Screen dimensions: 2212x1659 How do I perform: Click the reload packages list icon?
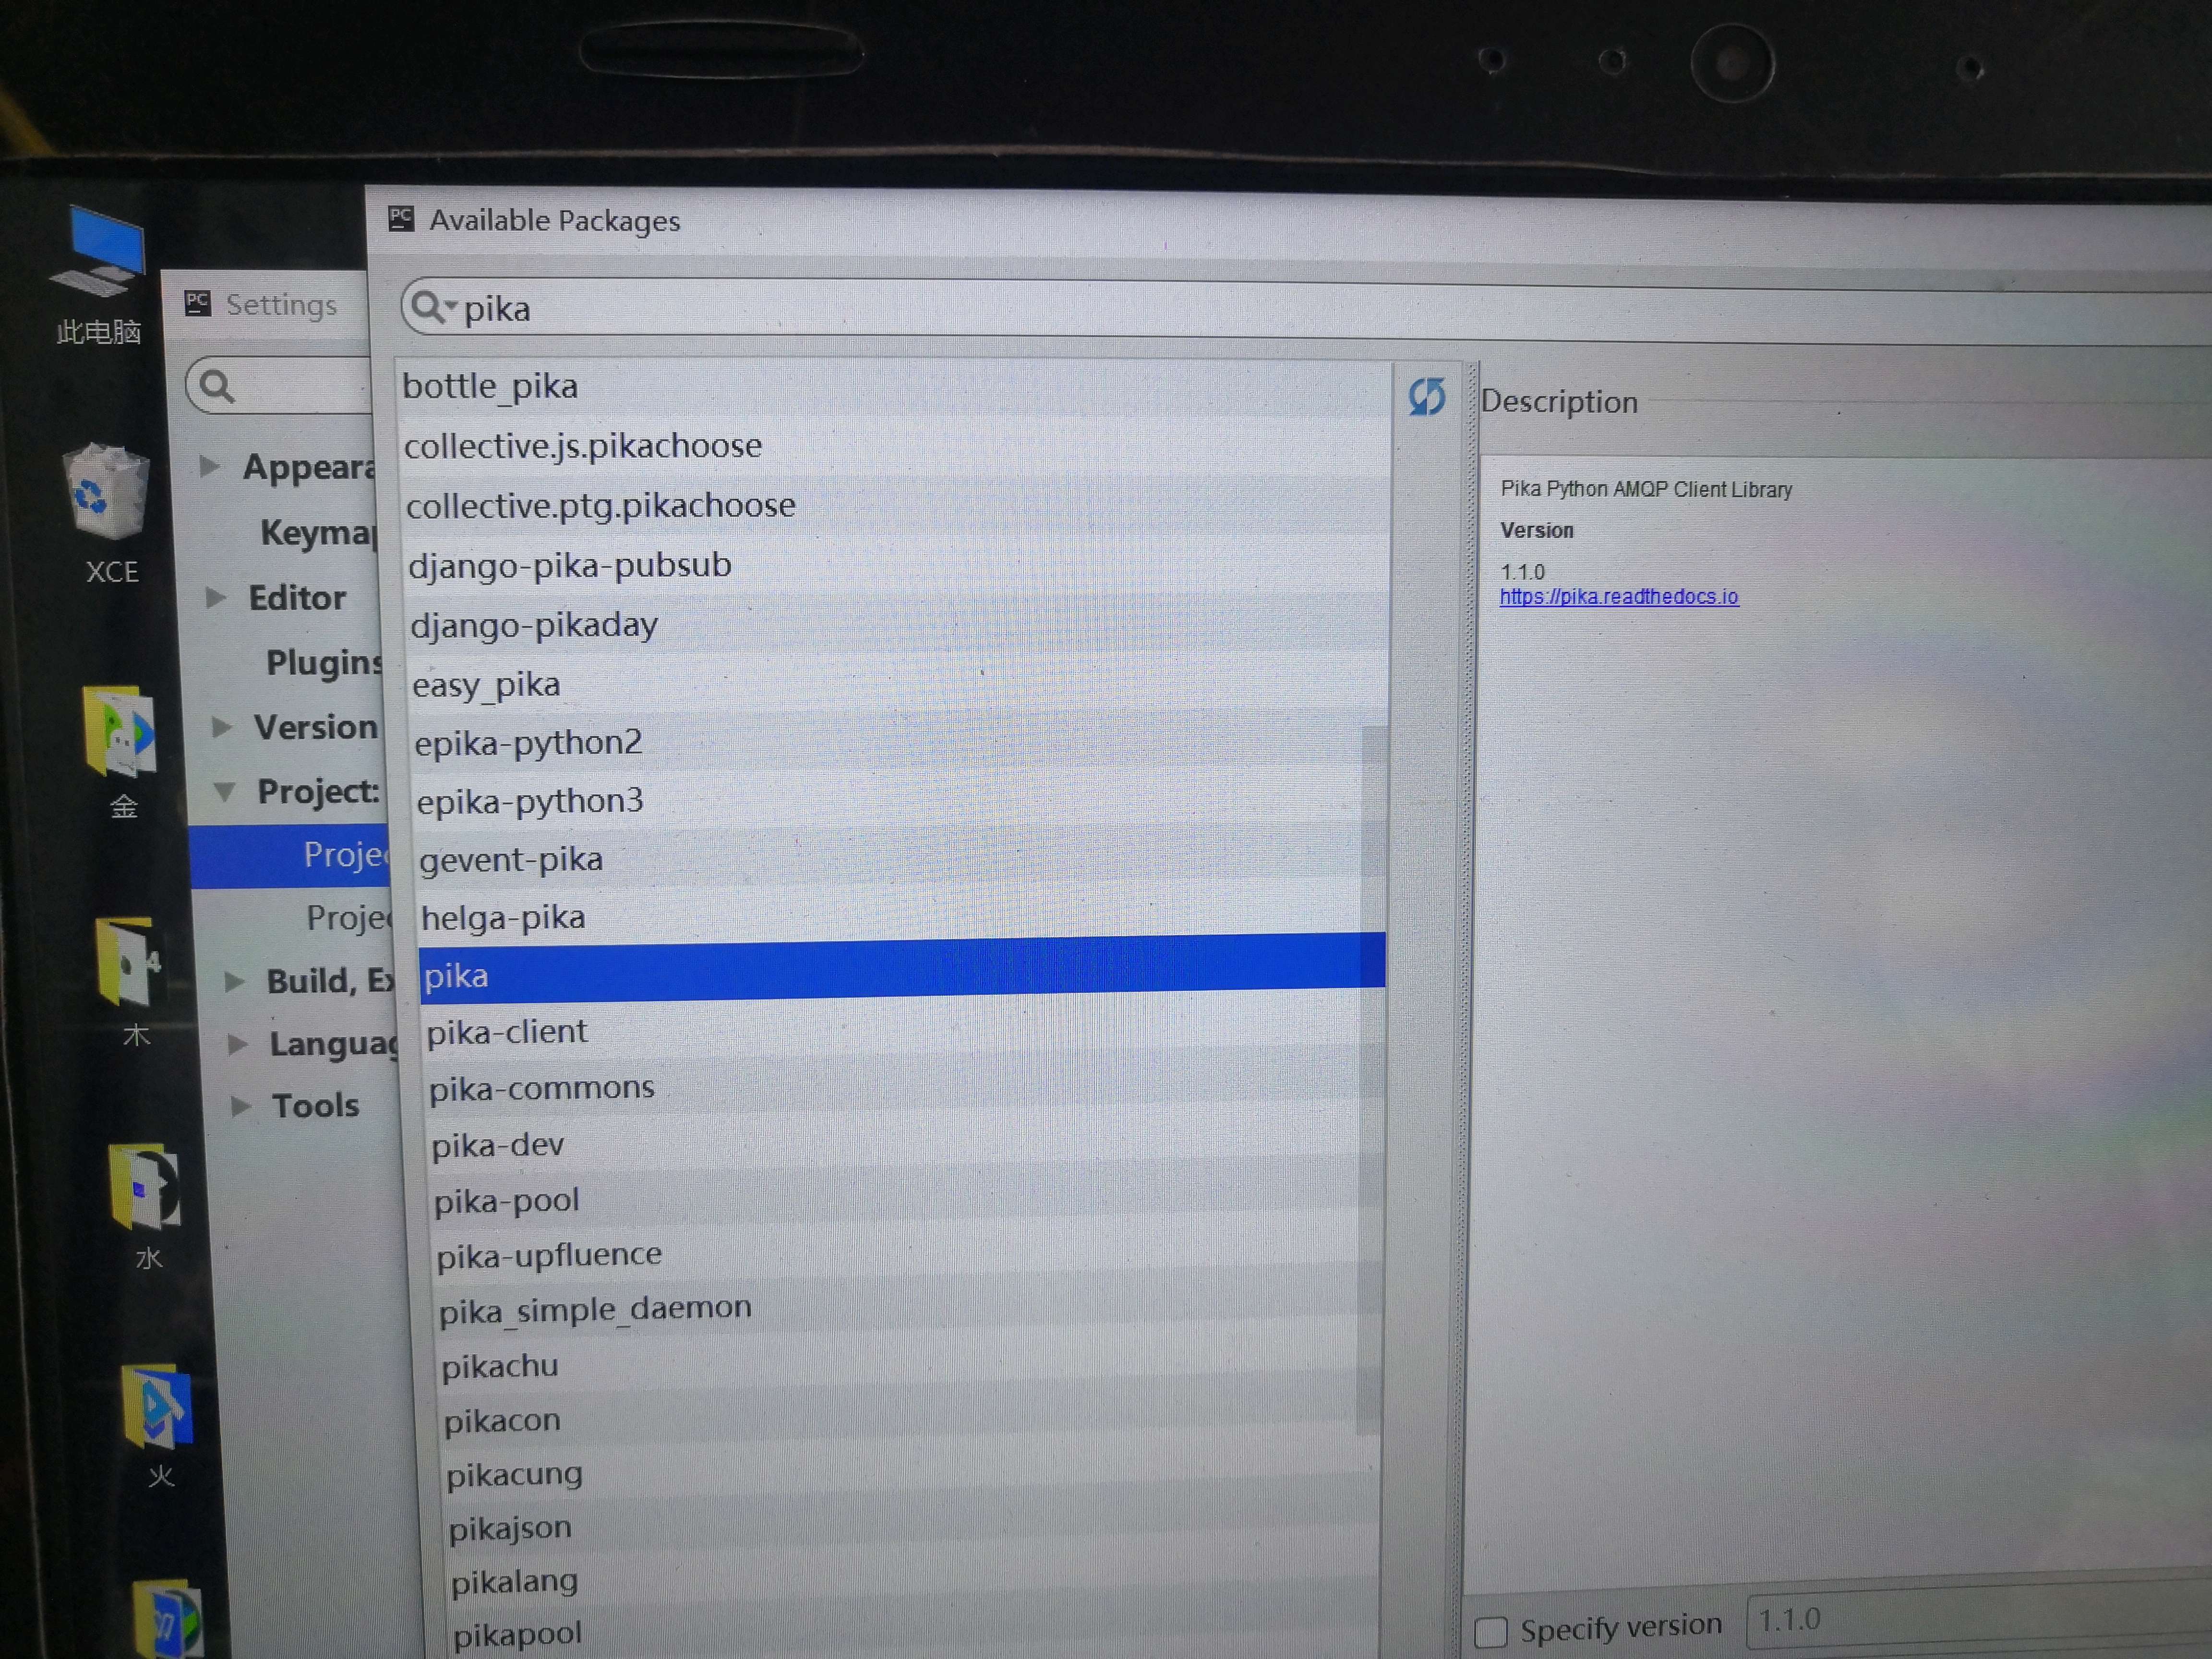pos(1427,397)
